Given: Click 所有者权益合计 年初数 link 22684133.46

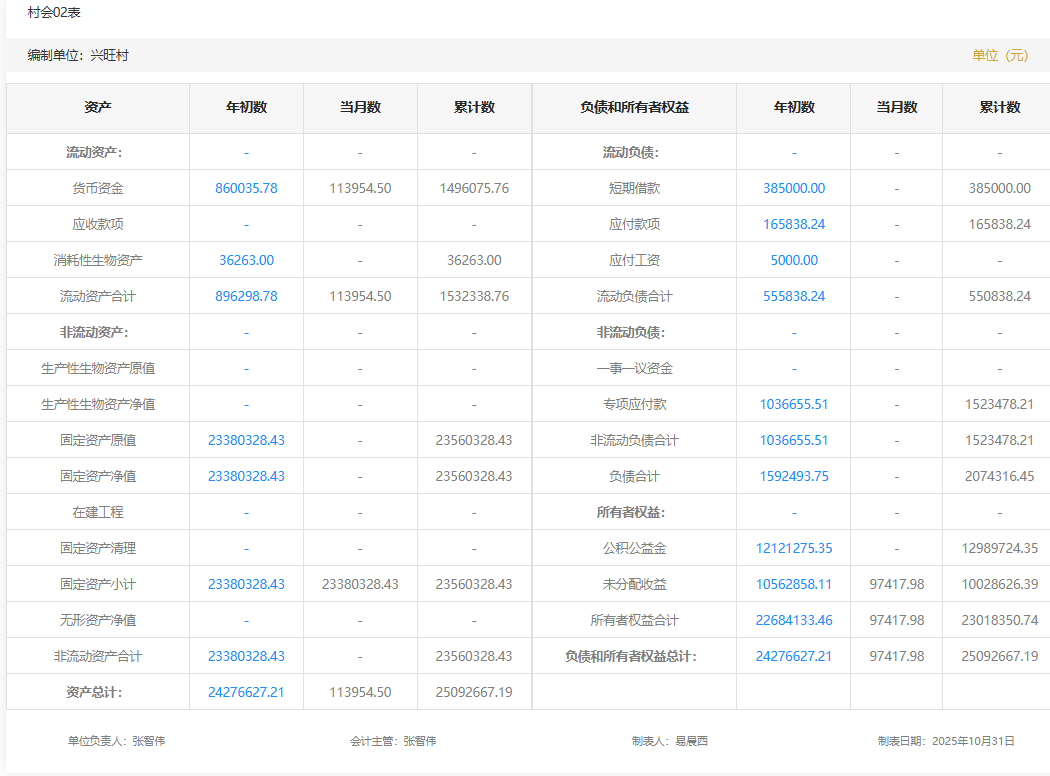Looking at the screenshot, I should (x=794, y=620).
